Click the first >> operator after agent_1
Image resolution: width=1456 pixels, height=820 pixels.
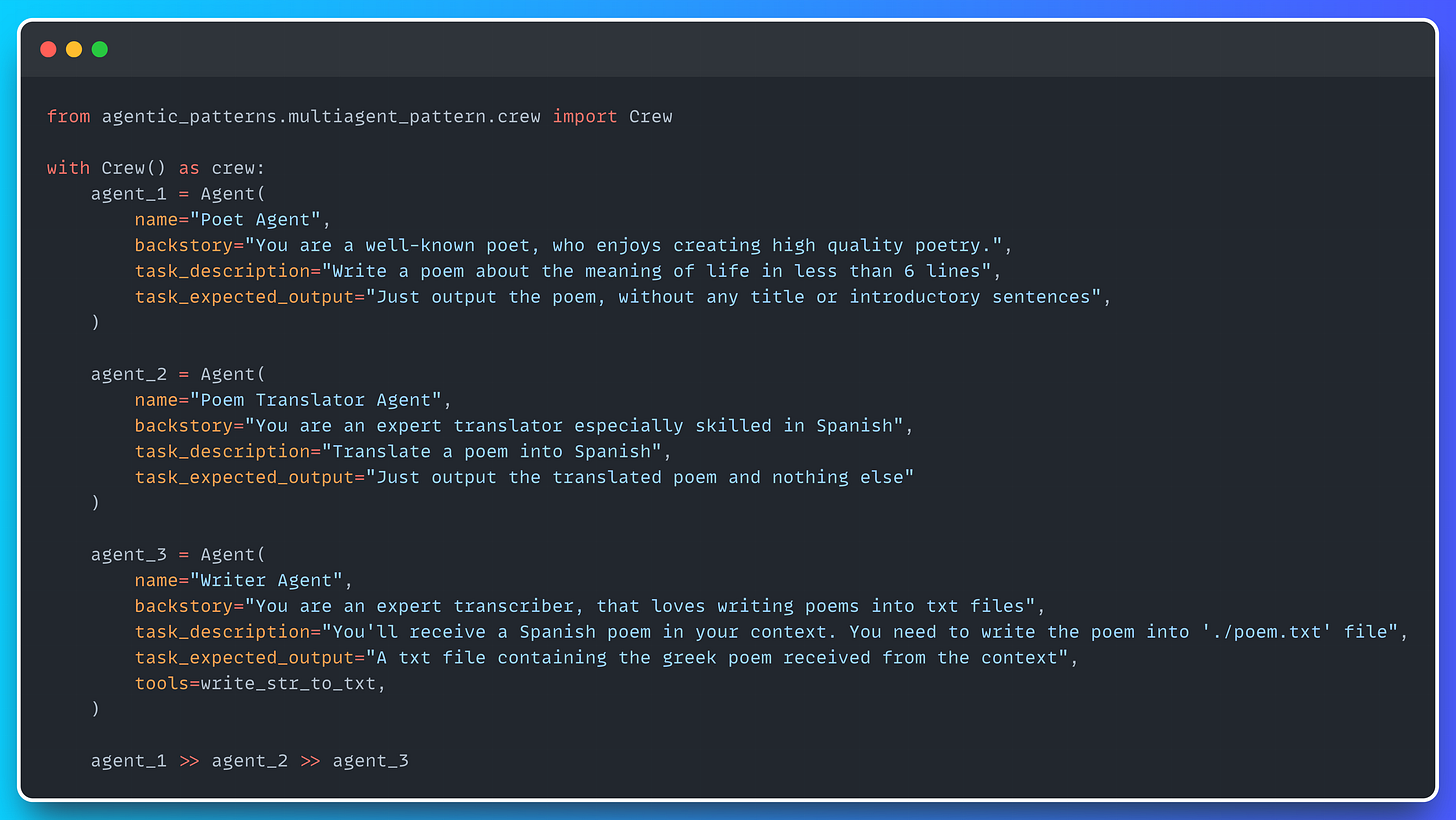(189, 761)
